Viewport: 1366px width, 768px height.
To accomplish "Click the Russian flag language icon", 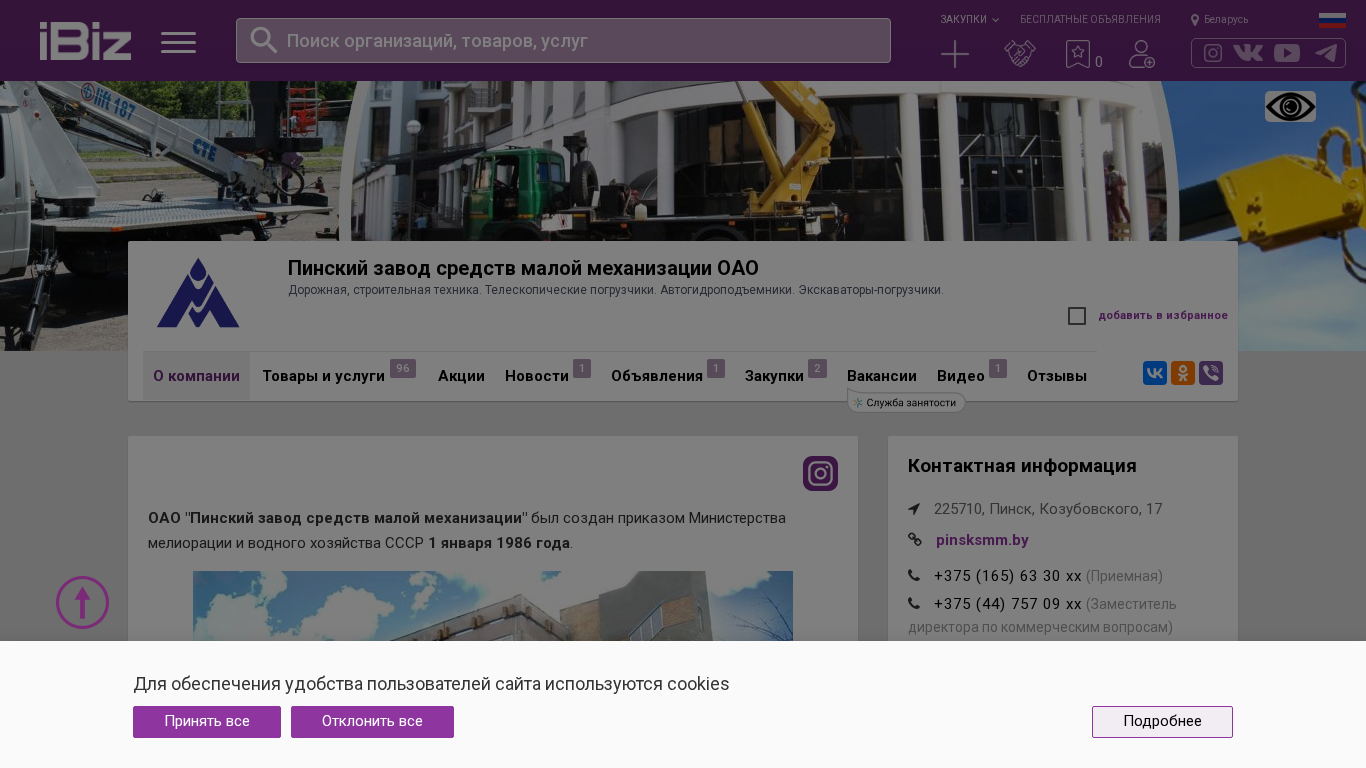I will point(1332,20).
